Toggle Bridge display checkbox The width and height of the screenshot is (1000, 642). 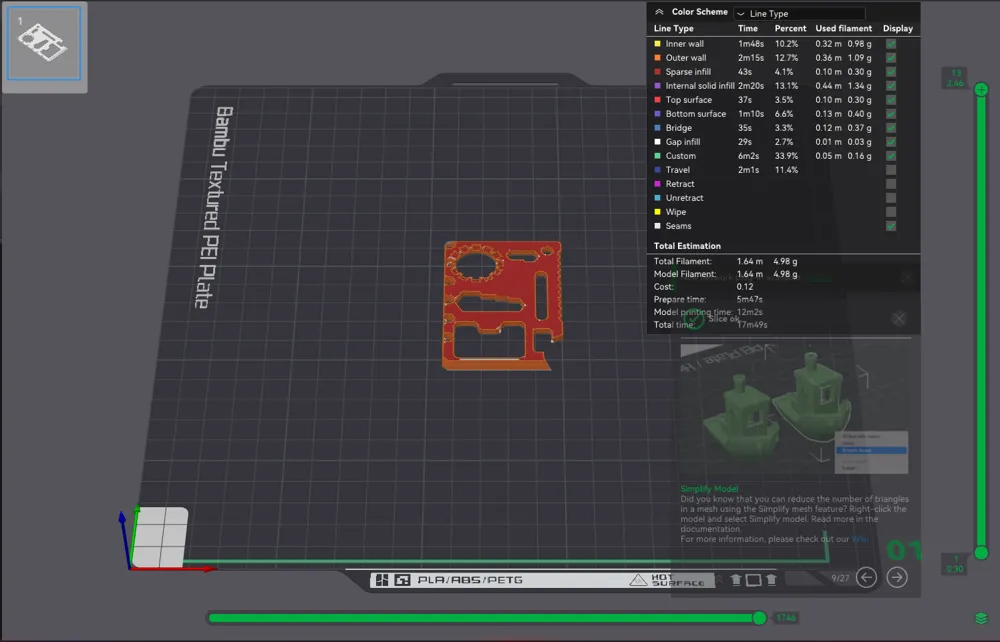(x=891, y=128)
